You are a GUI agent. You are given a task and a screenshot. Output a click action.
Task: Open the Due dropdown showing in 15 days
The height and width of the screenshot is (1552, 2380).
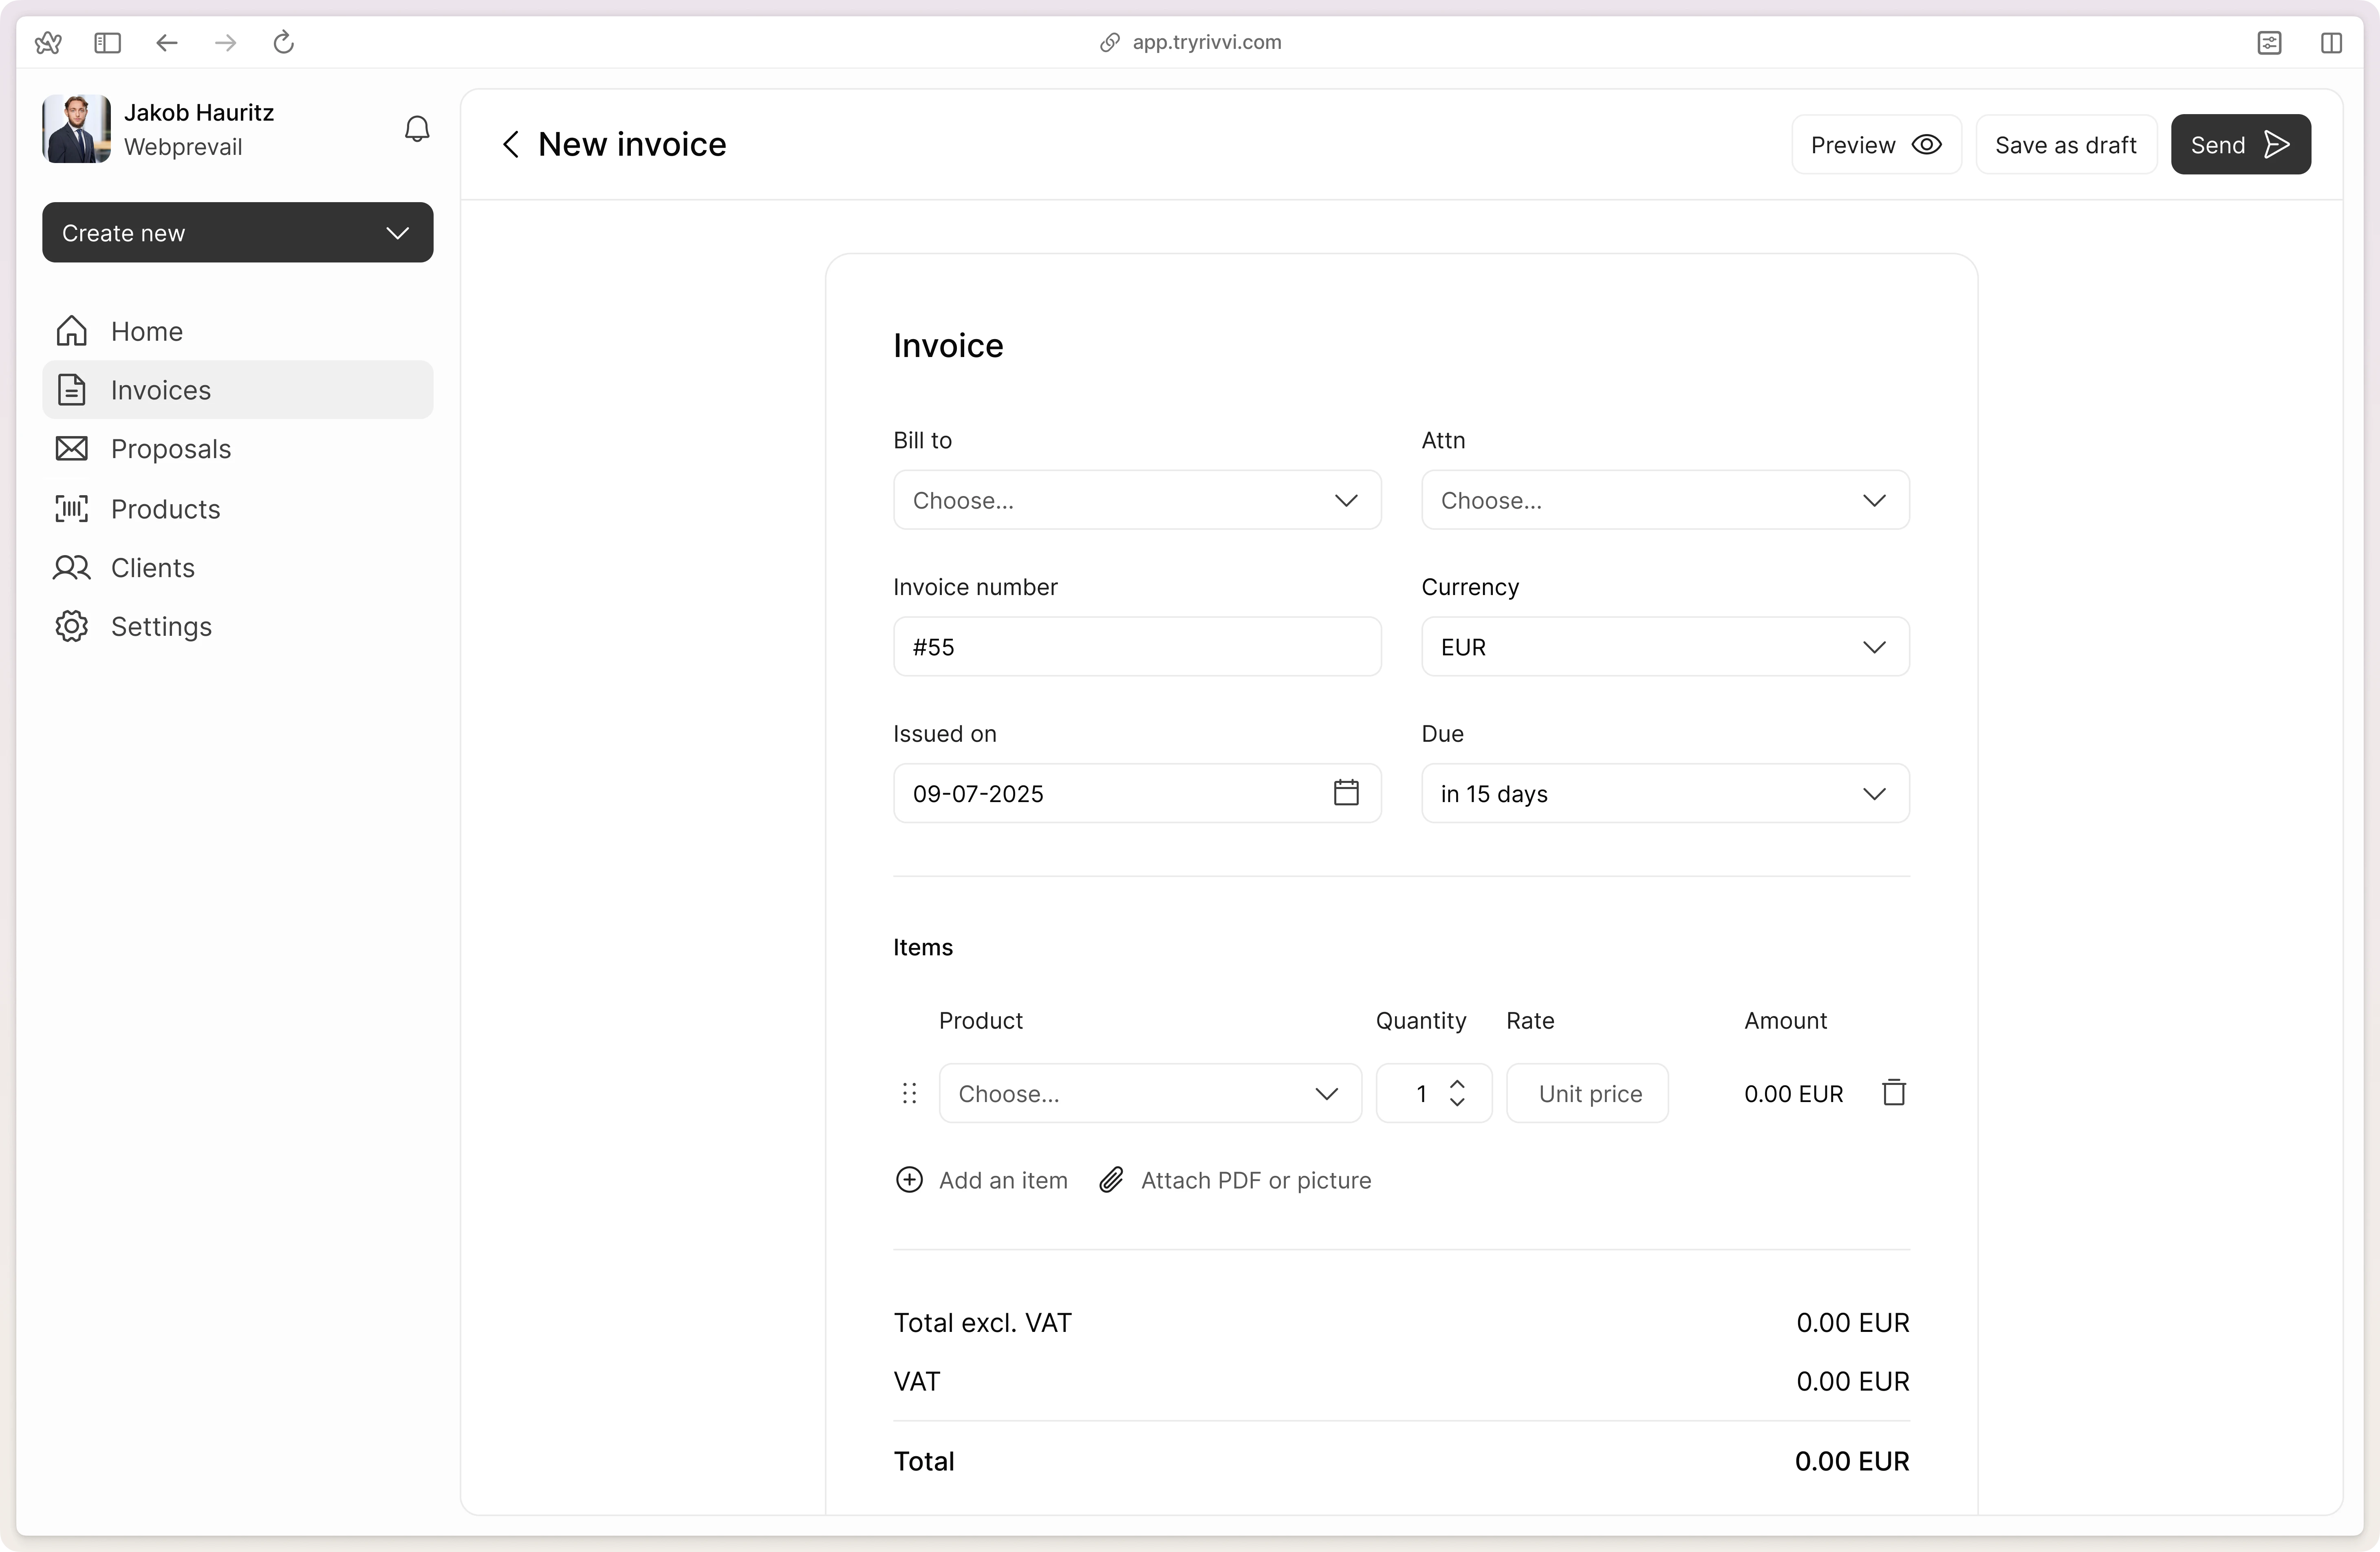point(1665,793)
